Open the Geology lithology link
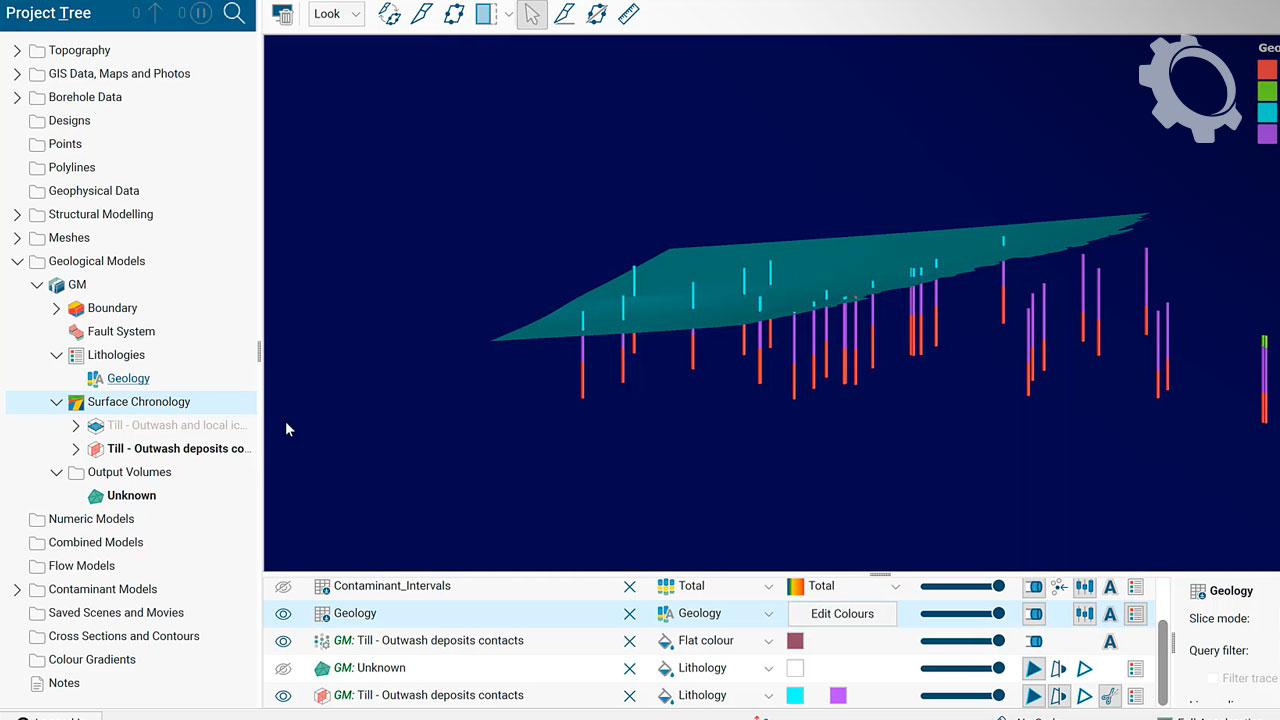The height and width of the screenshot is (720, 1280). coord(128,378)
